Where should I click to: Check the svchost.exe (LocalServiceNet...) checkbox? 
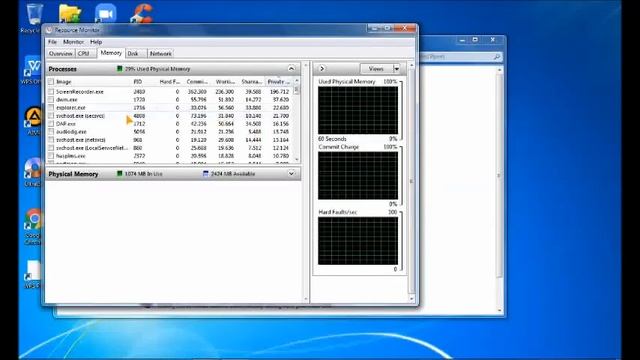[51, 148]
